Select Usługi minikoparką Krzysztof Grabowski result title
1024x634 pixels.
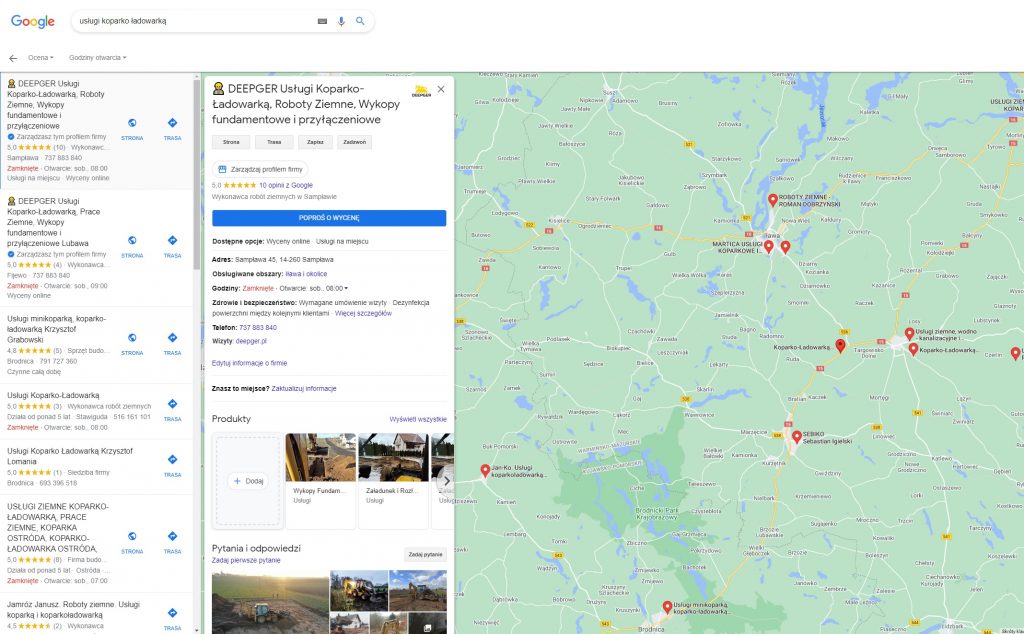57,329
